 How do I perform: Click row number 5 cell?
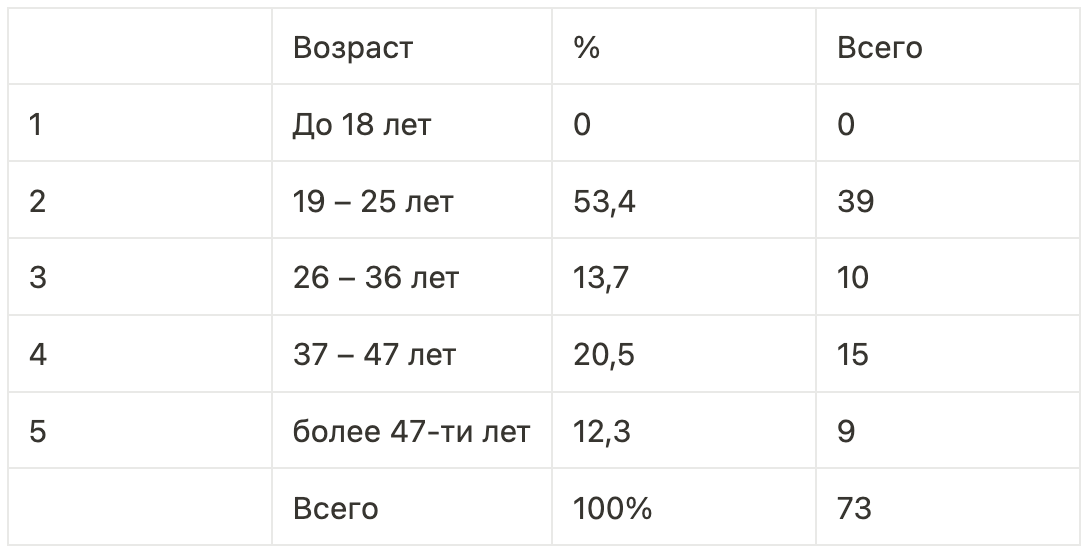[x=38, y=431]
